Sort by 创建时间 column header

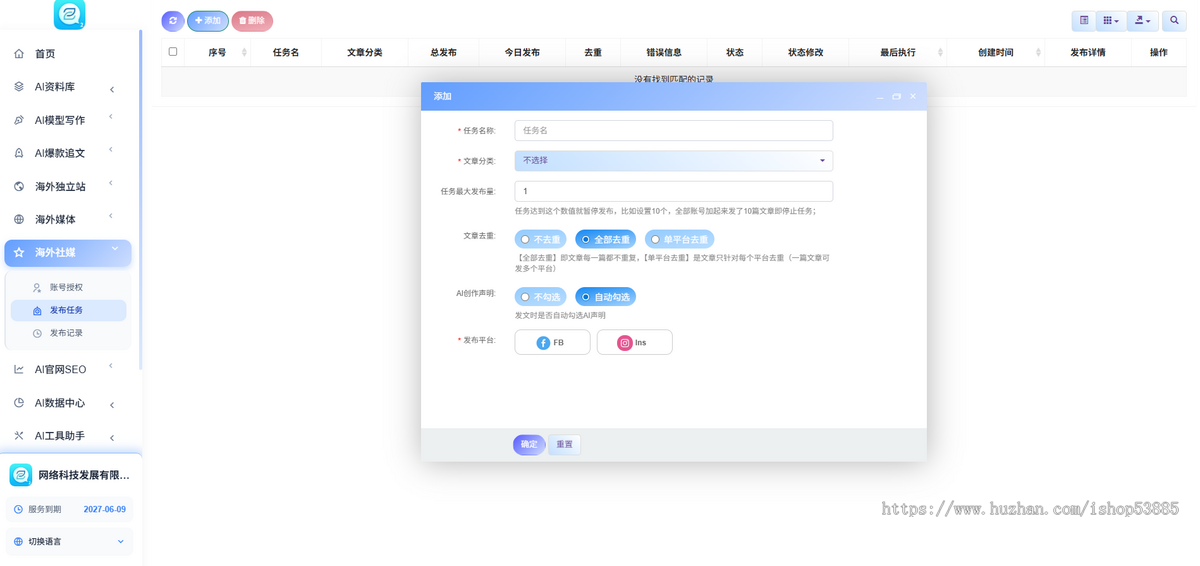point(995,52)
